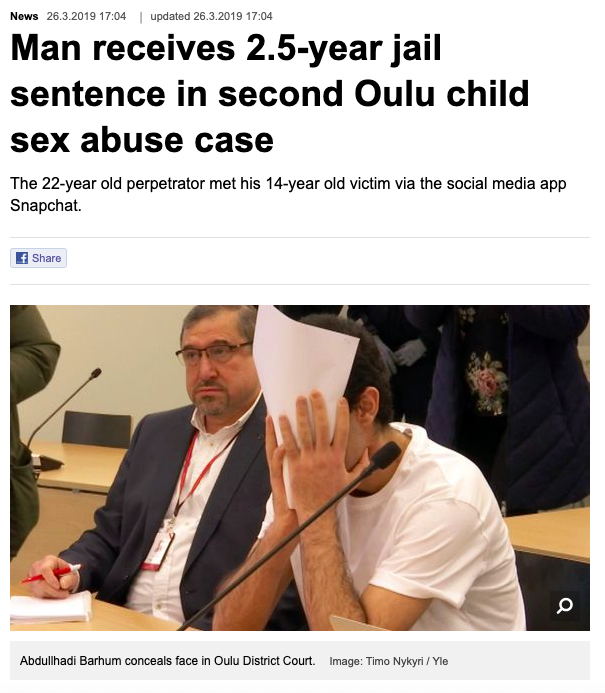This screenshot has height=693, width=605.
Task: Click the red pen in the photo
Action: 49,574
